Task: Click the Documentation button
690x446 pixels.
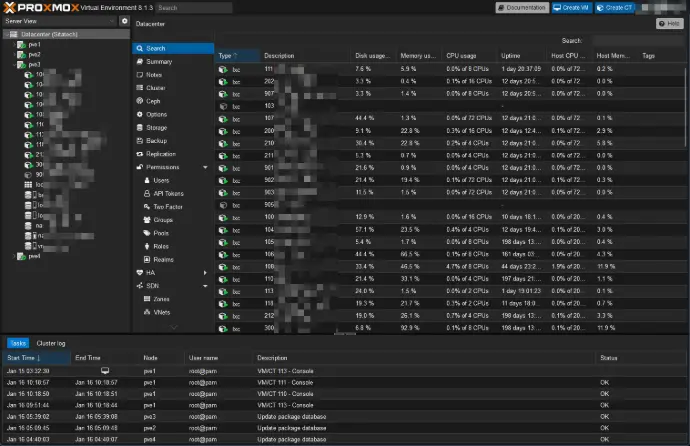Action: pos(521,7)
